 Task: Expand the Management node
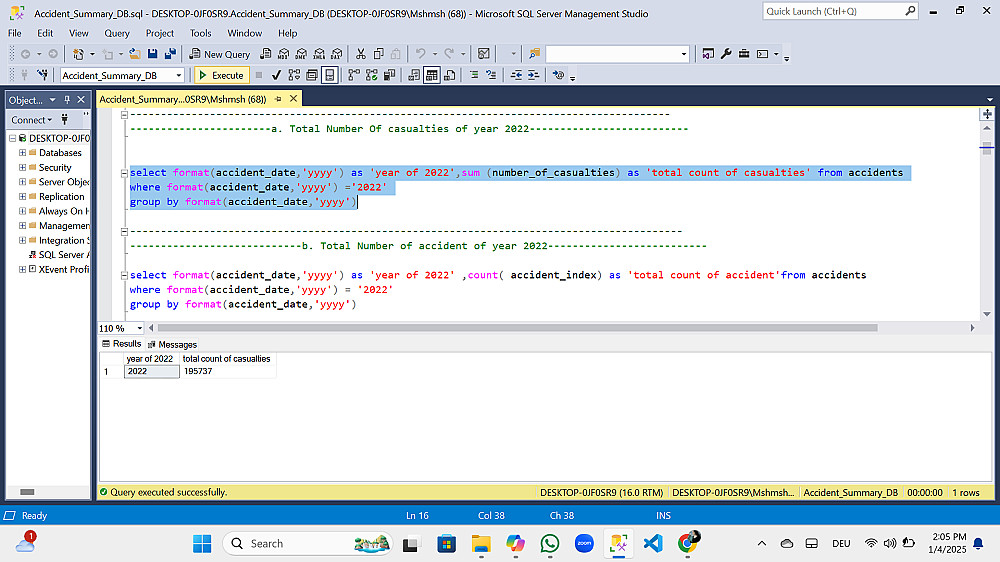tap(22, 226)
